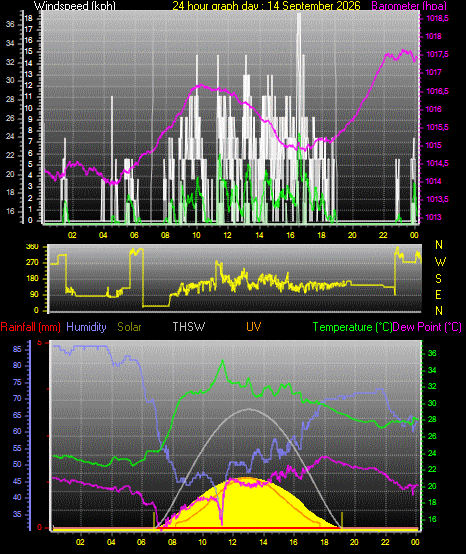
Task: Select the "Solar" legend label
Action: click(129, 327)
